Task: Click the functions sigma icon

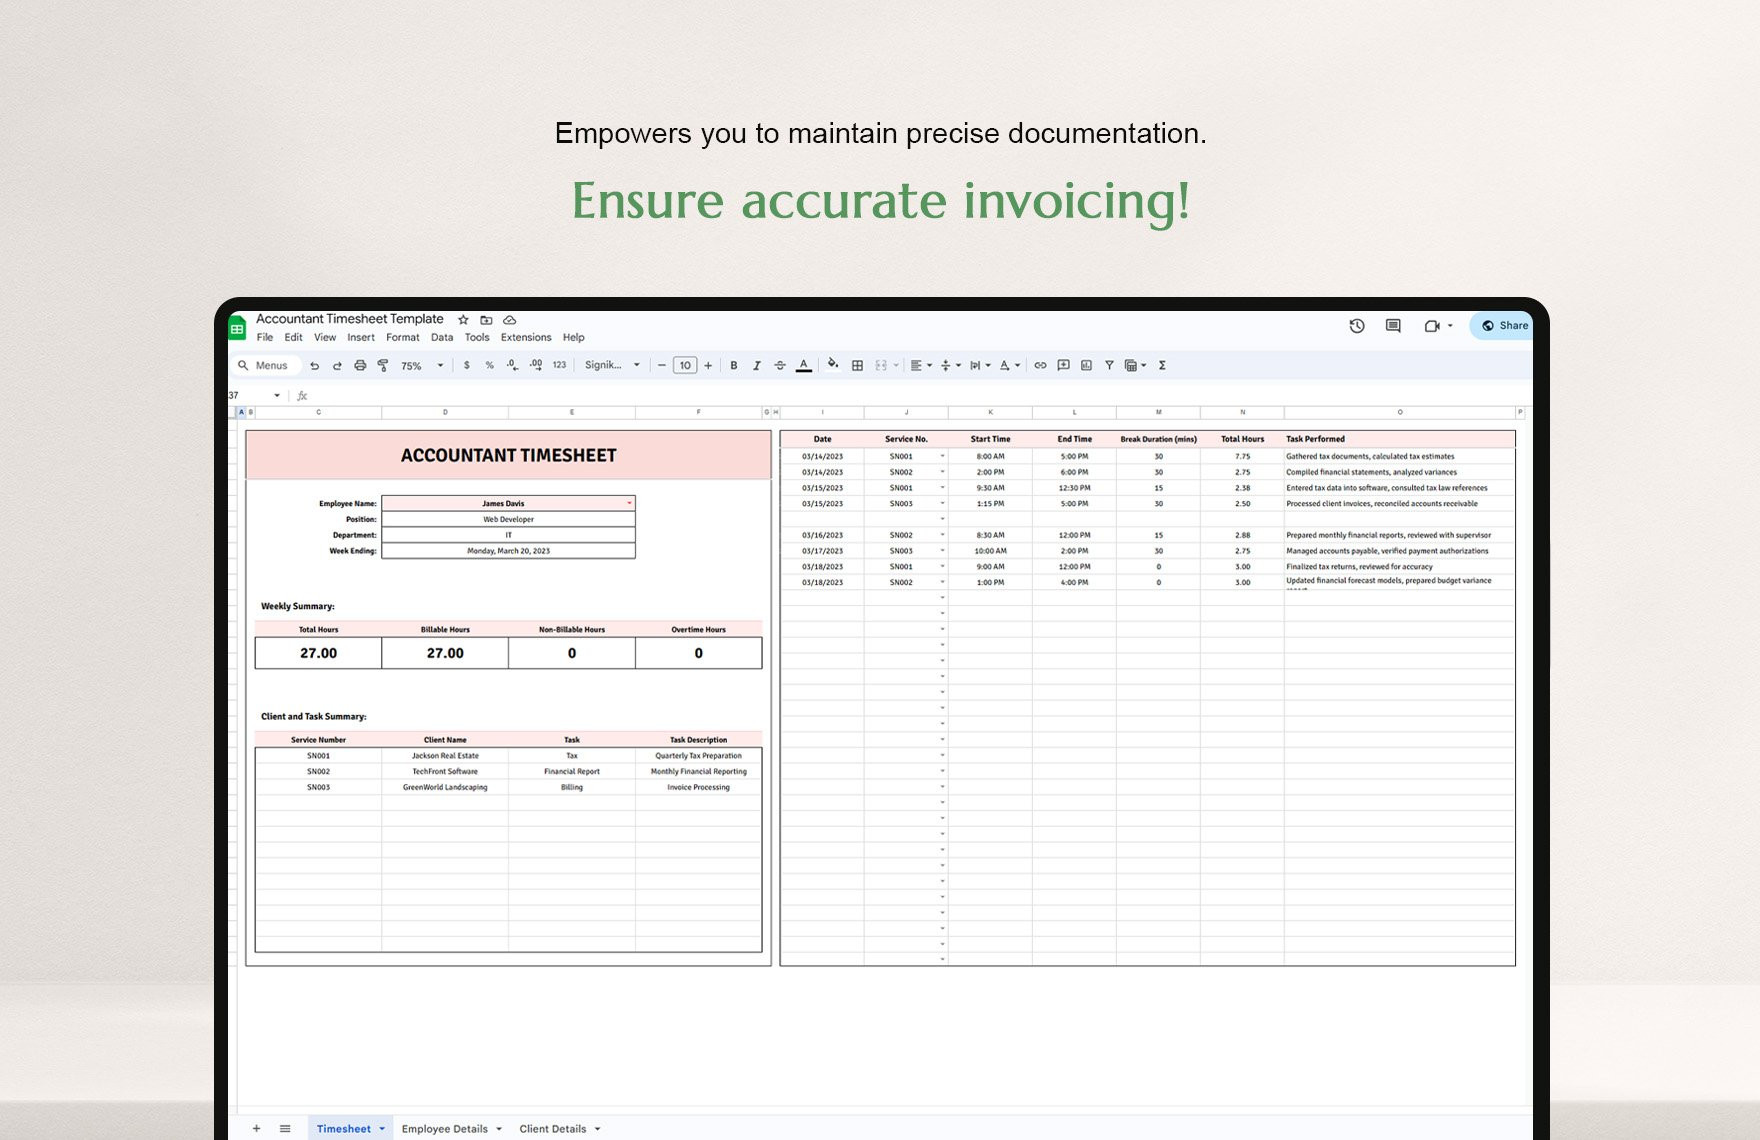Action: tap(1162, 366)
